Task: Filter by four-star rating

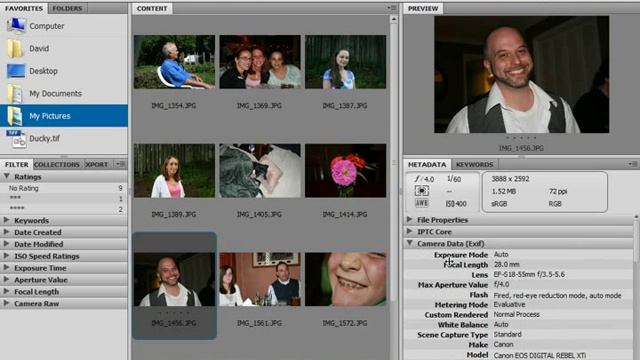Action: (x=64, y=209)
